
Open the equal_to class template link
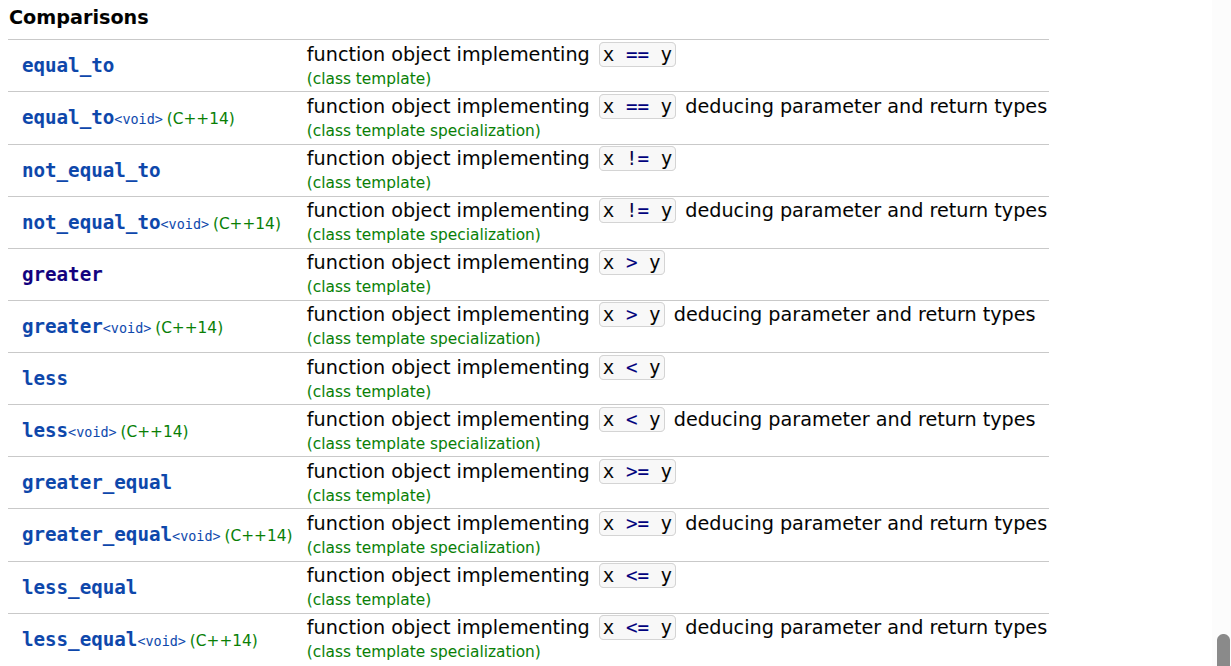pos(68,66)
